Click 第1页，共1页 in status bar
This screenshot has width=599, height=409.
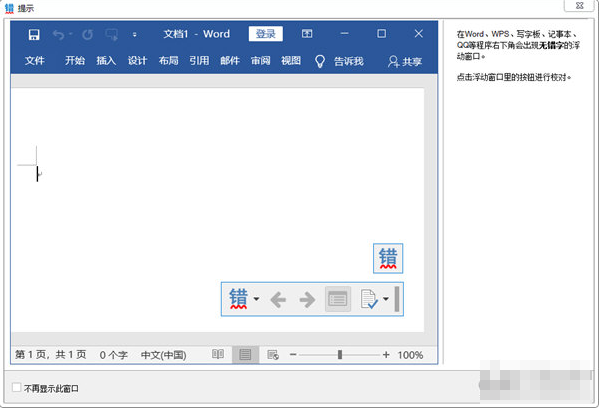point(51,355)
